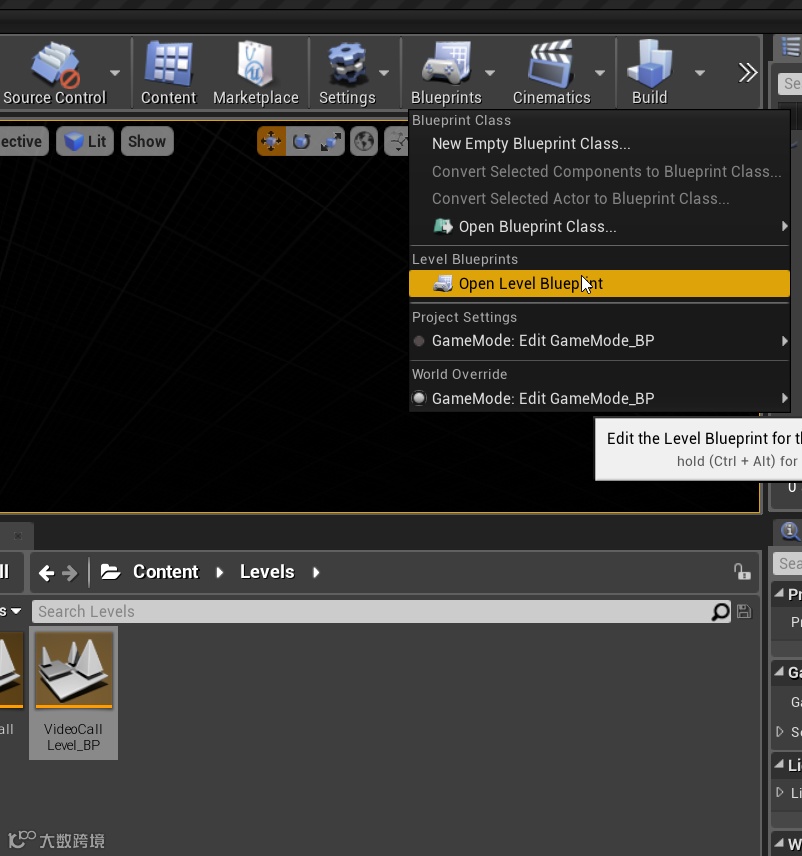Screen dimensions: 802x856
Task: Select the rotate gizmo tool
Action: point(301,141)
